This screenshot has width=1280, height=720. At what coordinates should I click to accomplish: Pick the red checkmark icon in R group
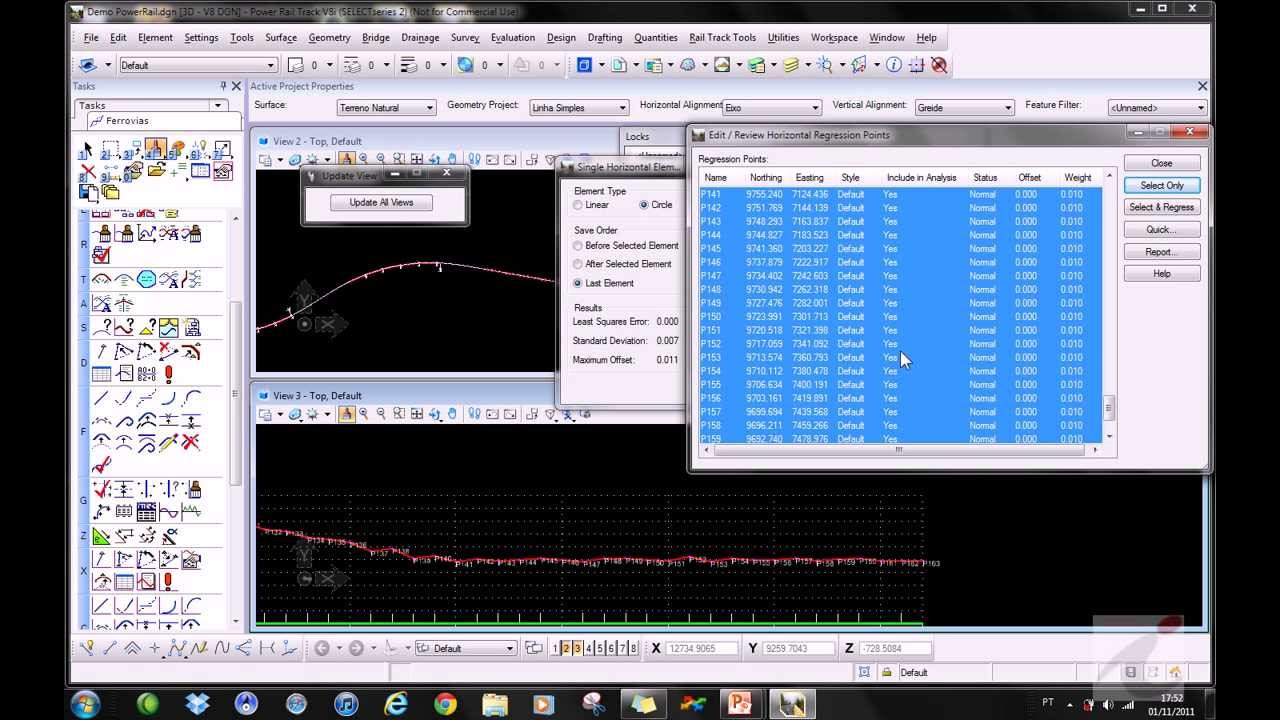[x=101, y=256]
